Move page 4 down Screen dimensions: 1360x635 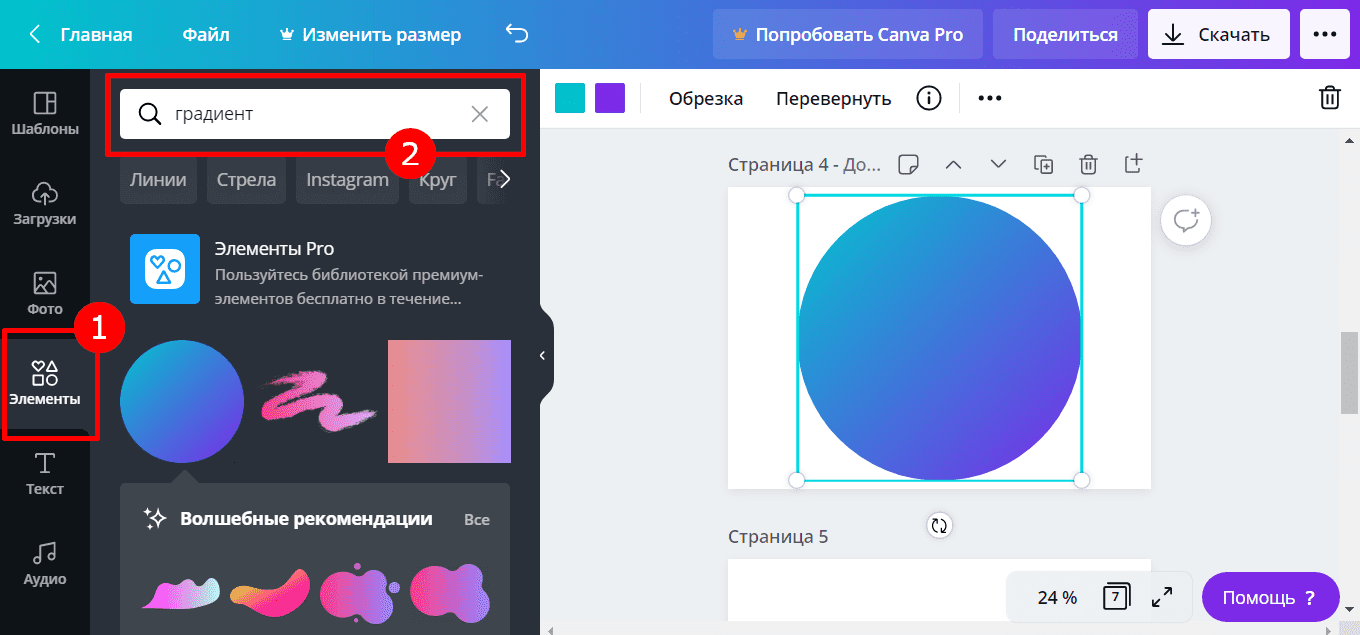coord(998,164)
